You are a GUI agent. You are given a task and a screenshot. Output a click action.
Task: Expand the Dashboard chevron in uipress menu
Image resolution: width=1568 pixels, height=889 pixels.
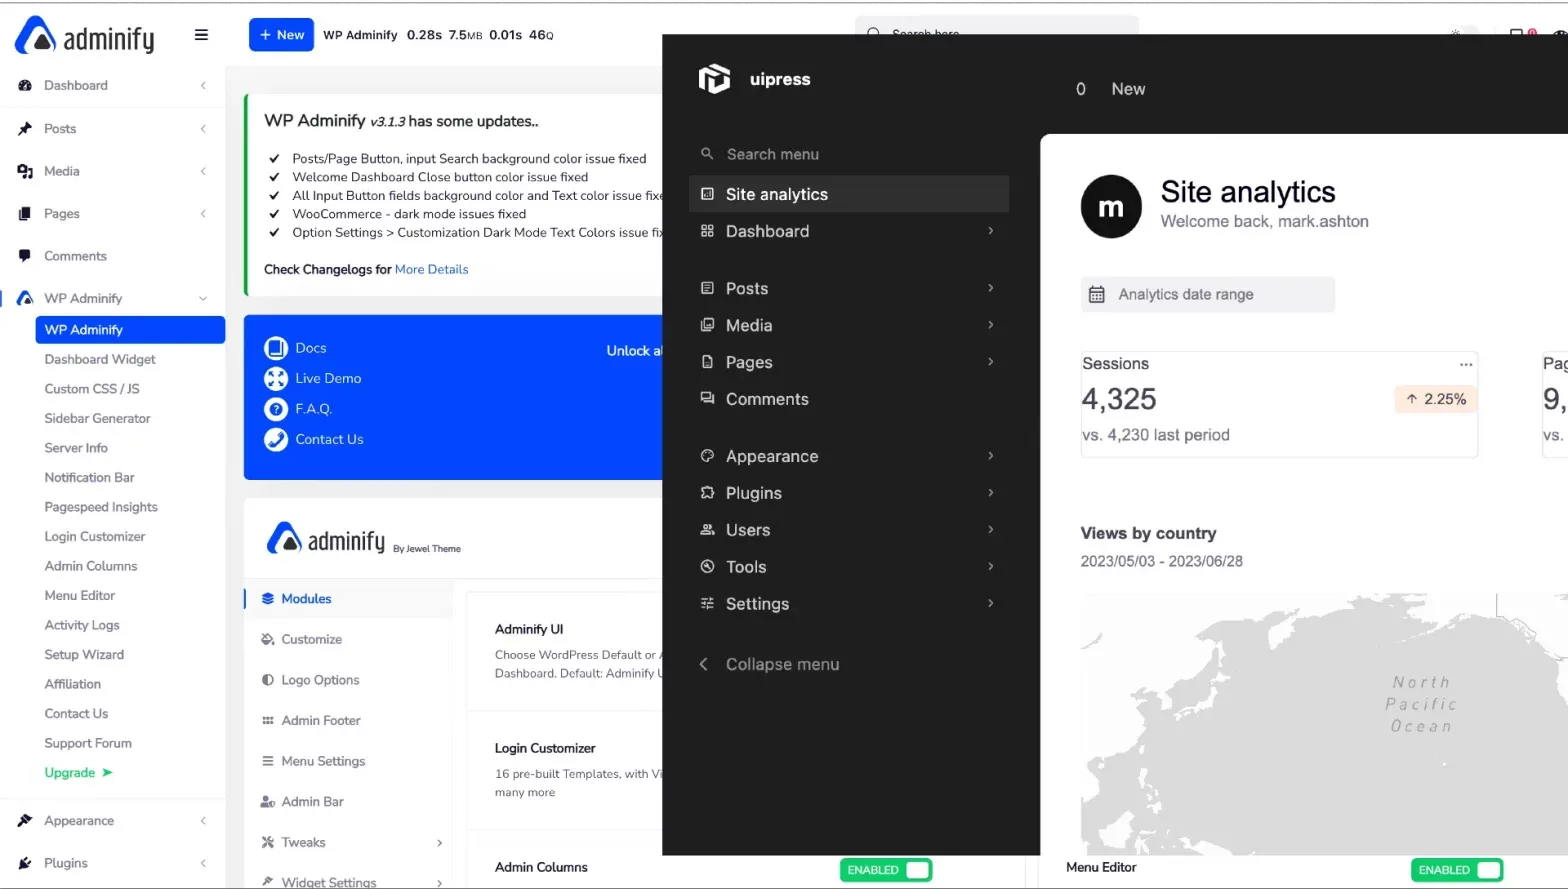tap(991, 231)
